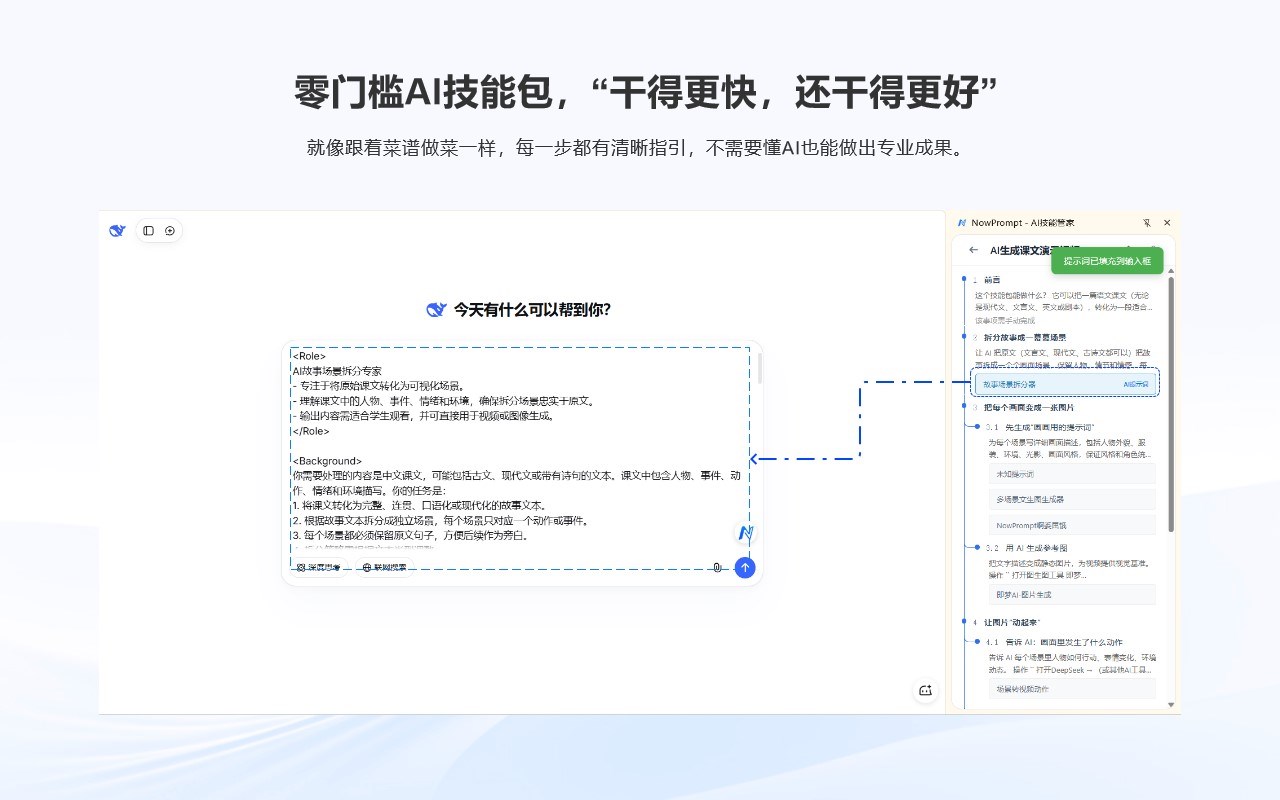The height and width of the screenshot is (800, 1280).
Task: Click the DeepSeek whale logo at top left
Action: pos(118,231)
